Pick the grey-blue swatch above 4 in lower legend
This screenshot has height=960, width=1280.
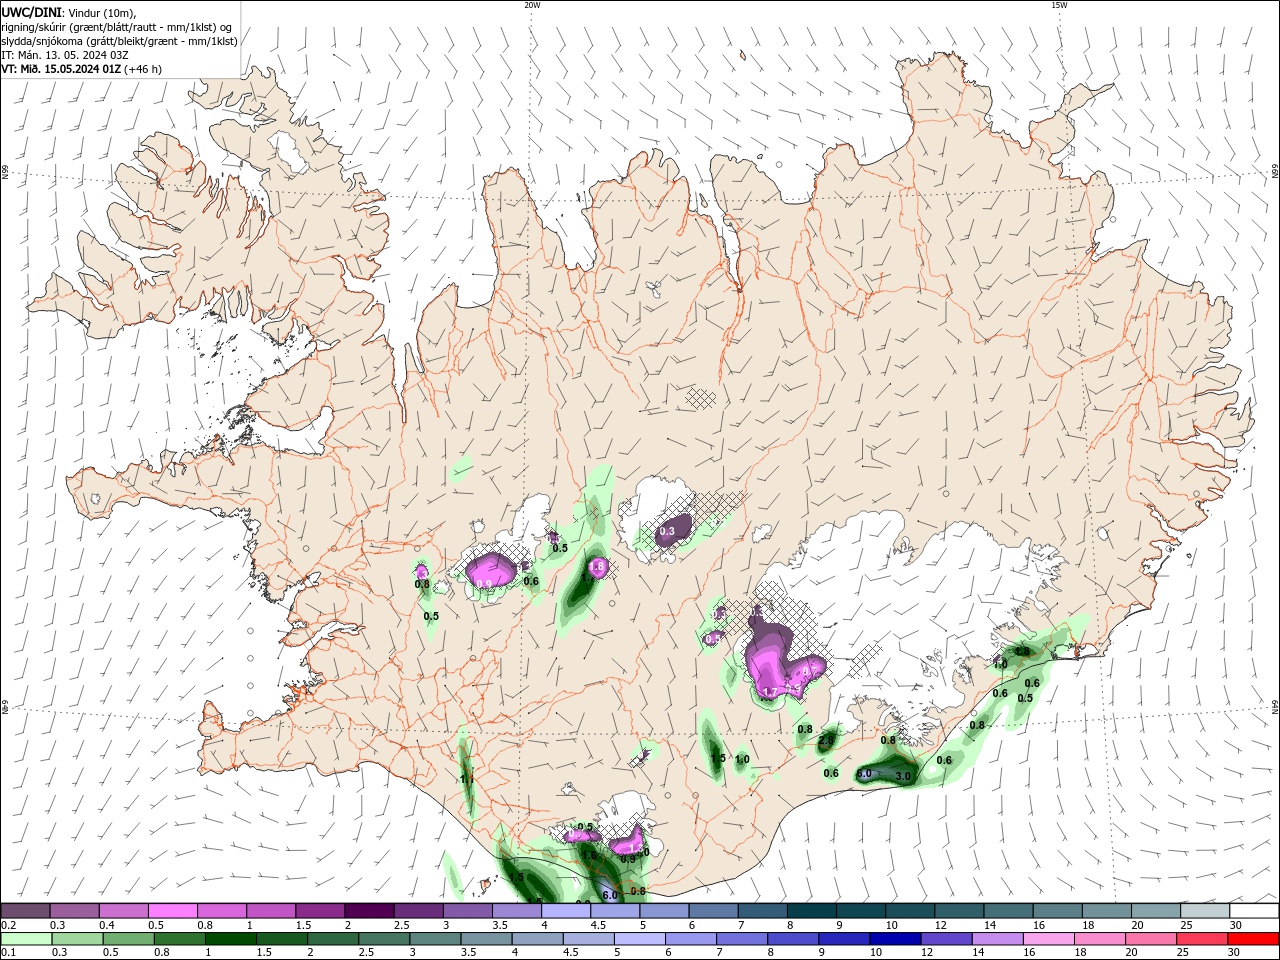(x=537, y=939)
